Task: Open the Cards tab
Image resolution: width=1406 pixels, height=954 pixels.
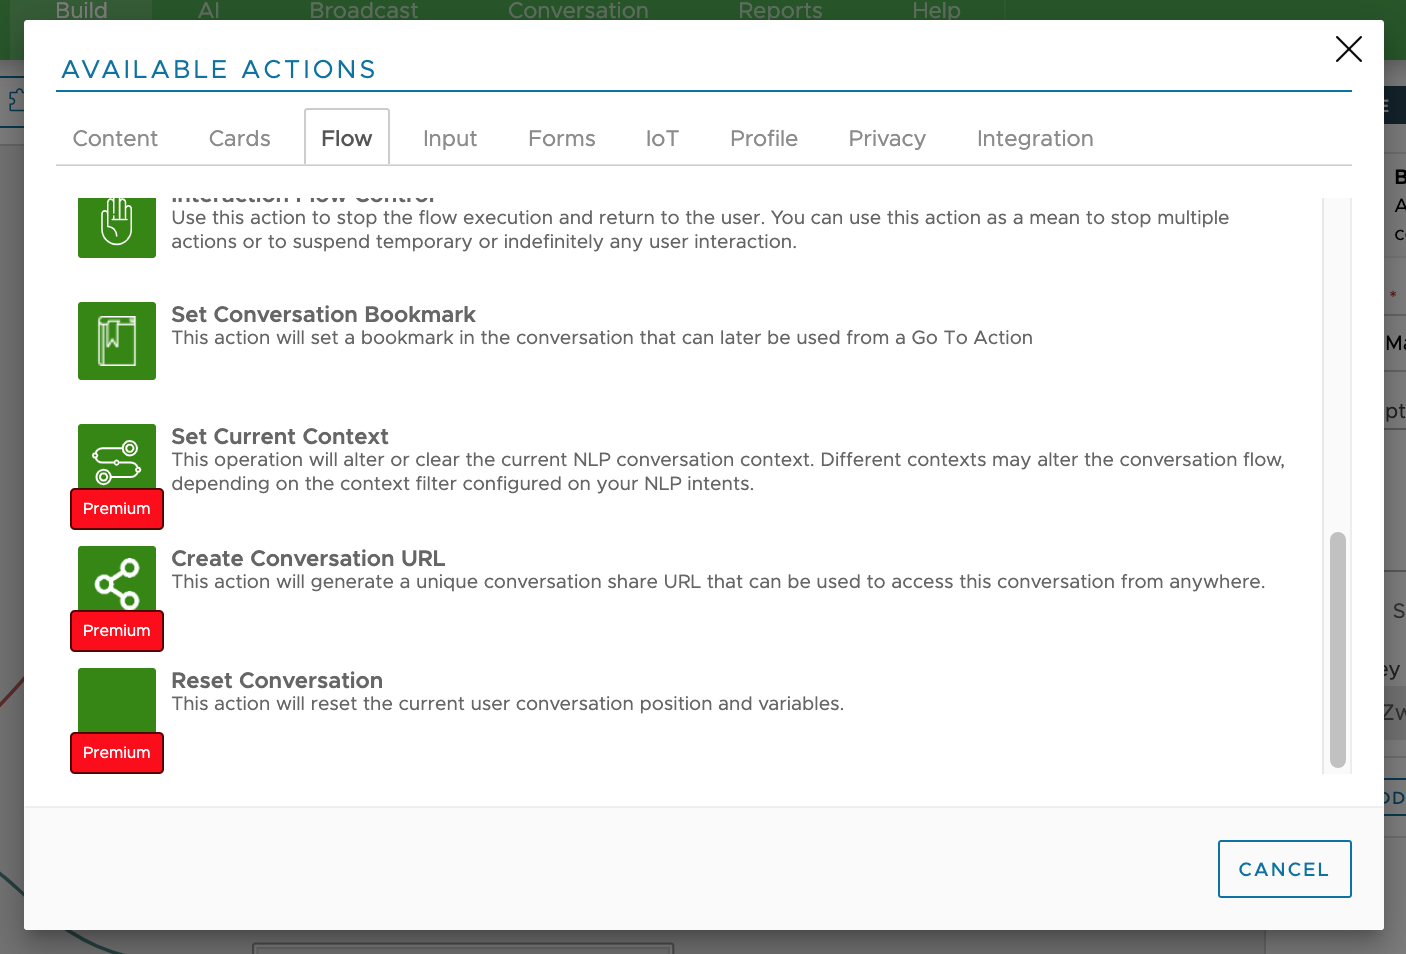Action: coord(240,138)
